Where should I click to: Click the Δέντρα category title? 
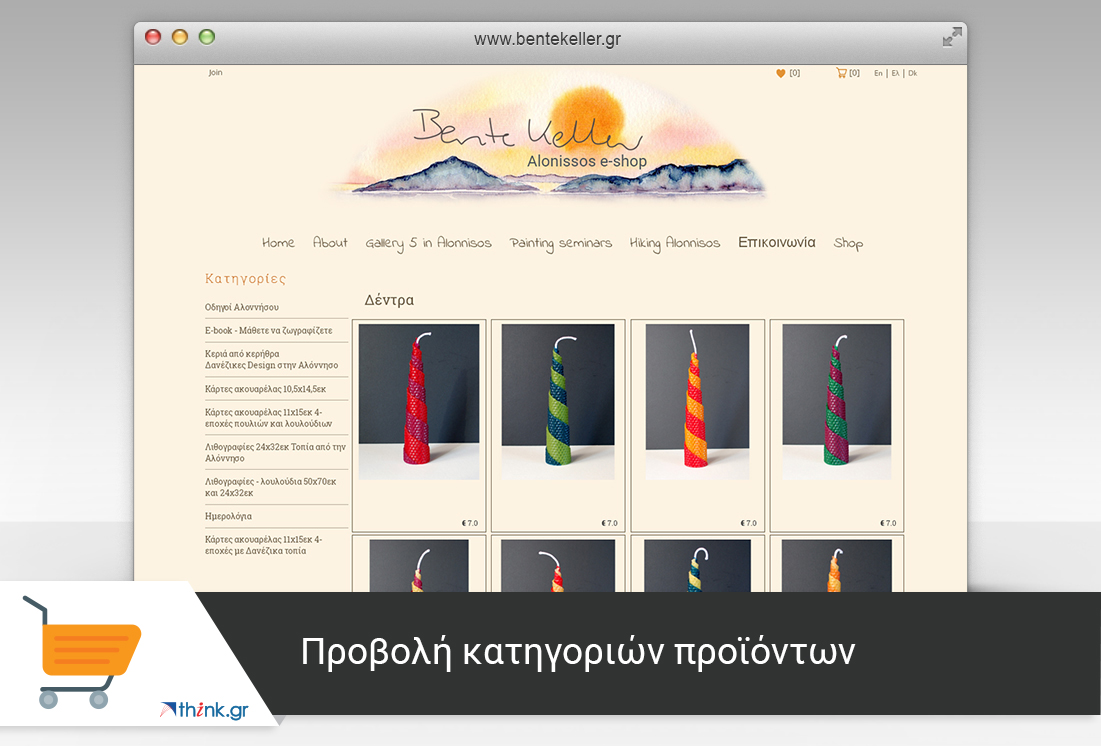pyautogui.click(x=389, y=300)
